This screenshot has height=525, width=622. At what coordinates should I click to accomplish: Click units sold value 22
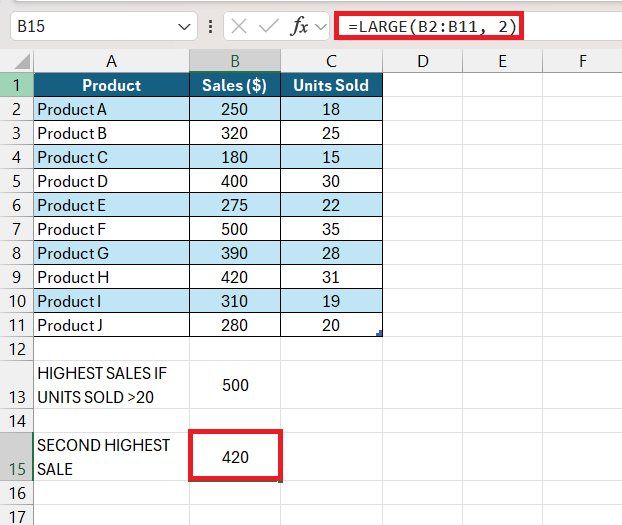[331, 205]
